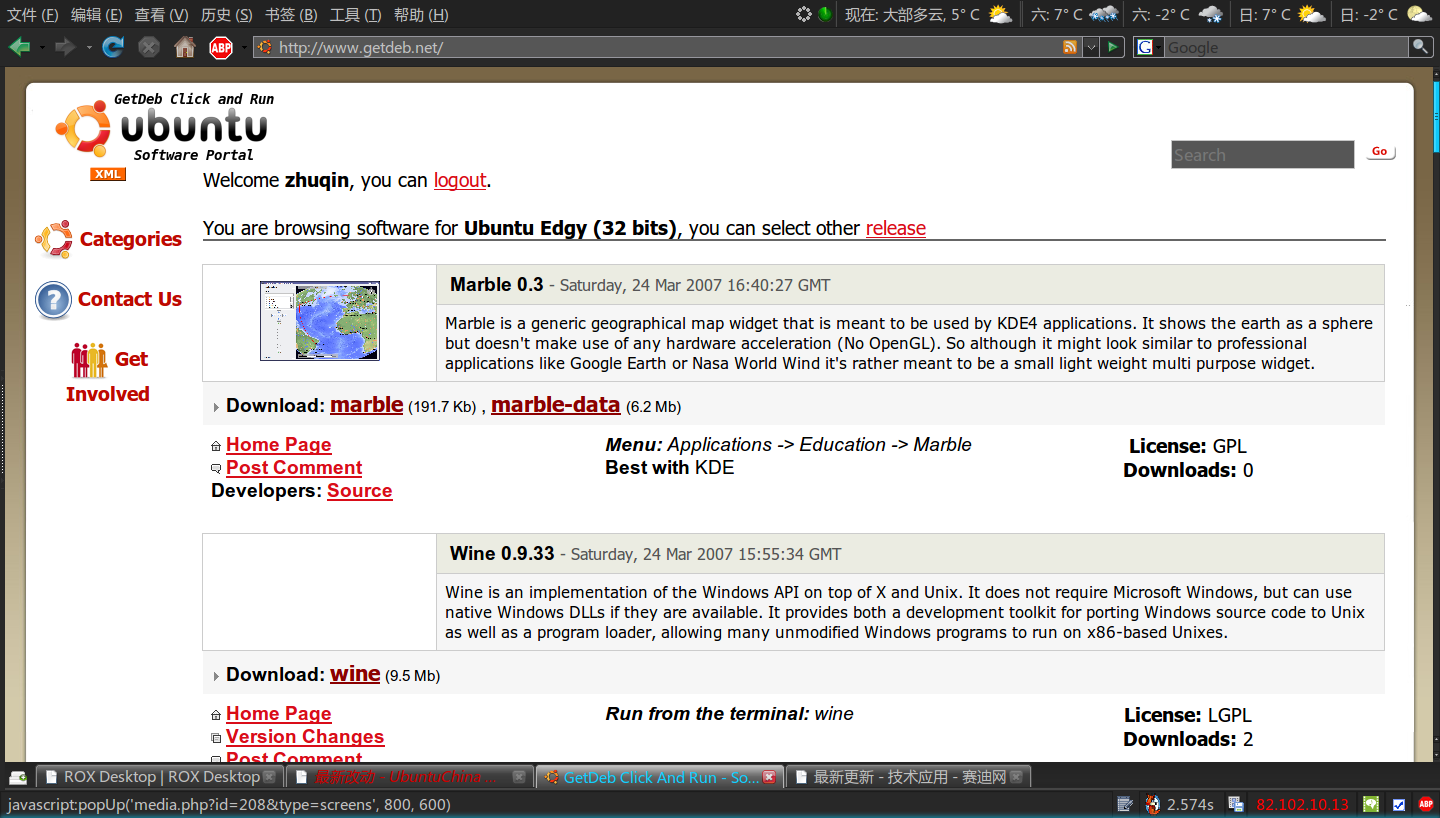Click the people icon for Get Involved
The height and width of the screenshot is (818, 1440).
(89, 359)
